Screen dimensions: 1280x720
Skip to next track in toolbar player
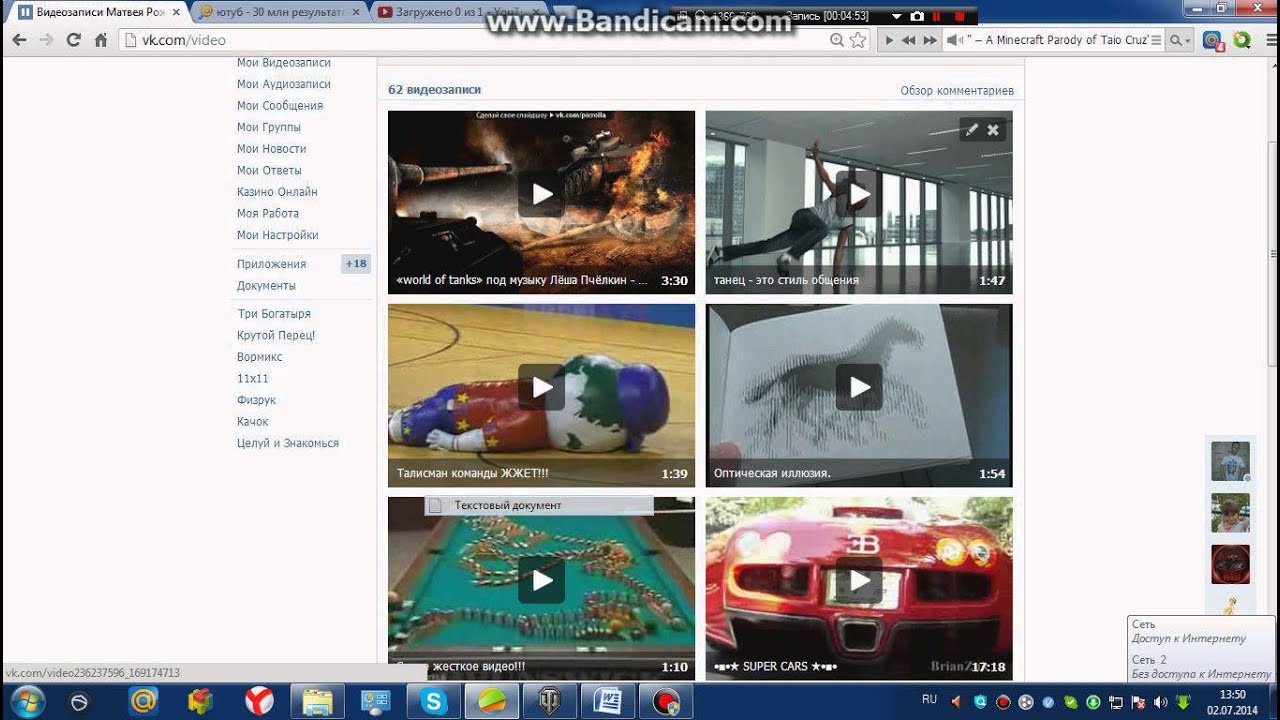point(930,40)
